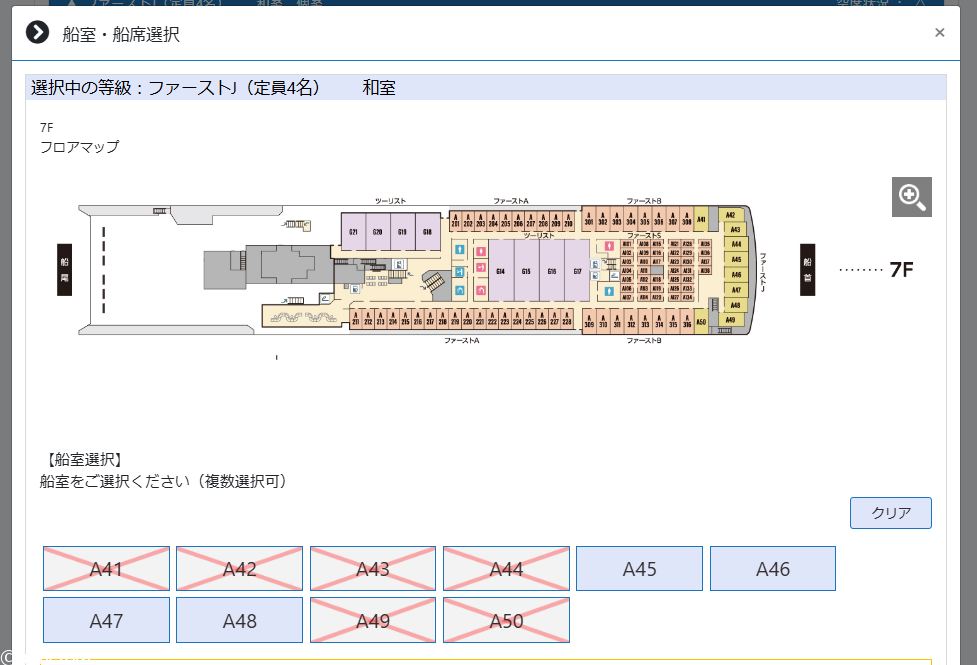The image size is (977, 665).
Task: Click the 船尾 stern marker on map
Action: click(64, 270)
